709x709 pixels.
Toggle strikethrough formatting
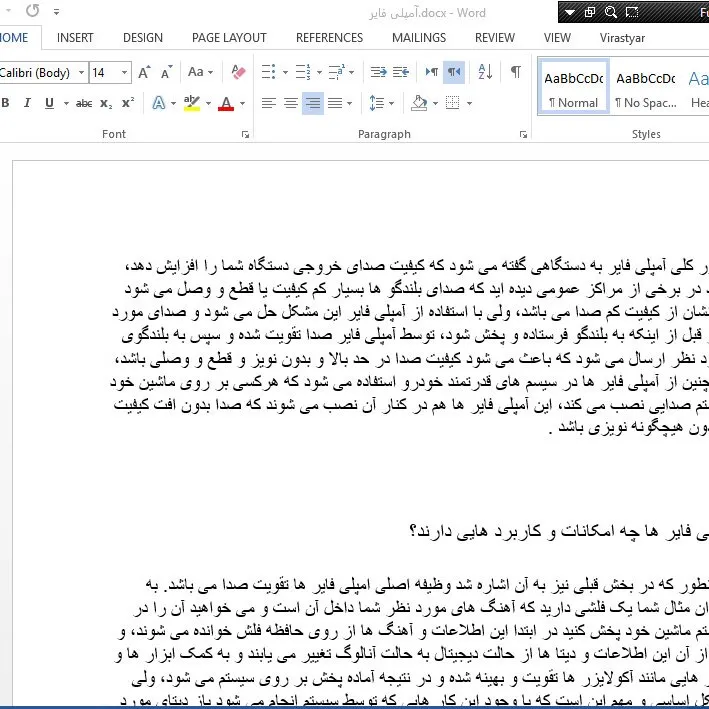[84, 103]
